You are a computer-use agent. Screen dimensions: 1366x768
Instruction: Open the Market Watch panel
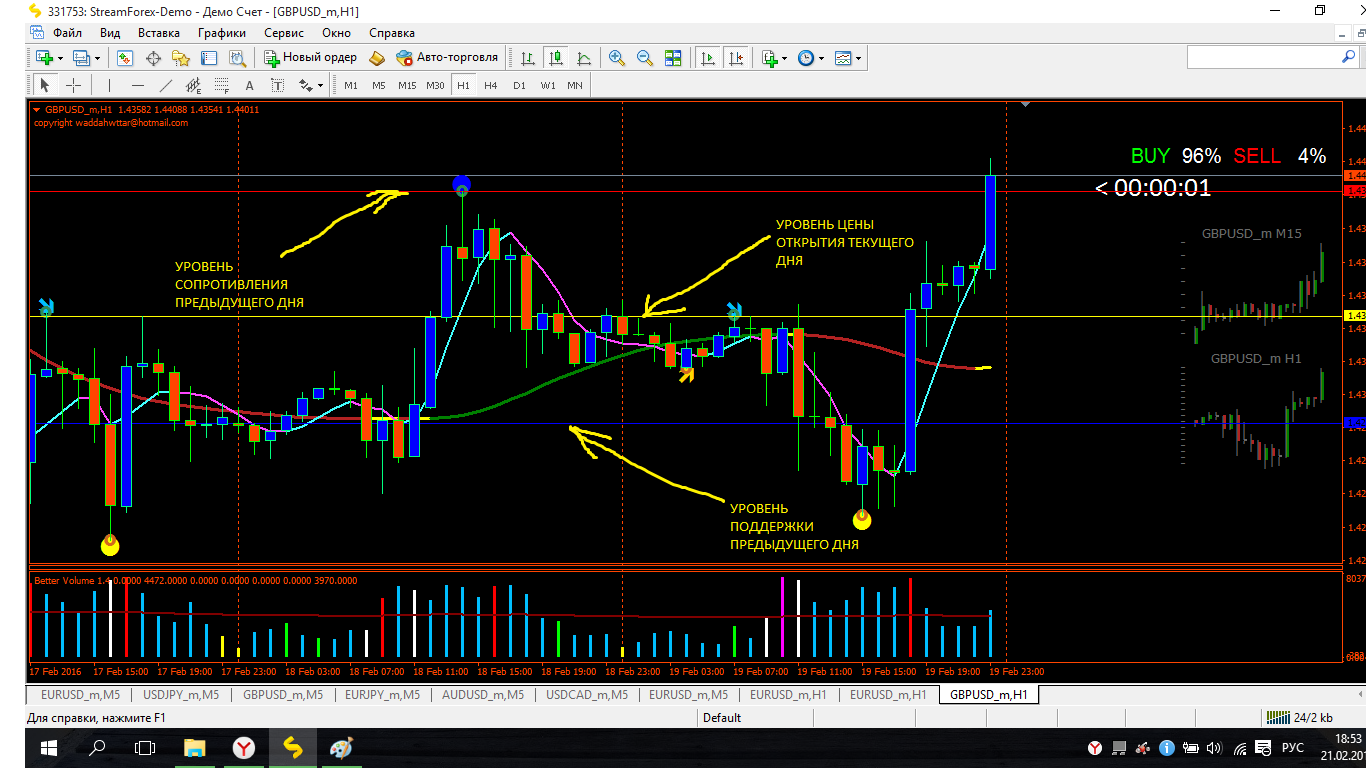point(125,58)
